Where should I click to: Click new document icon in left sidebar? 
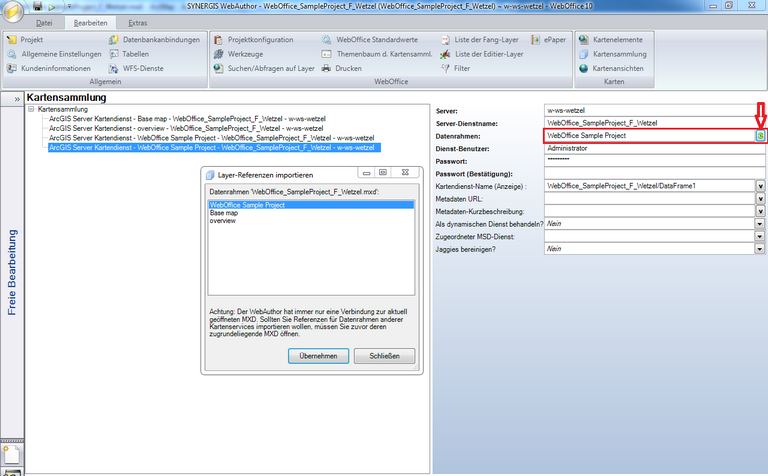point(11,454)
